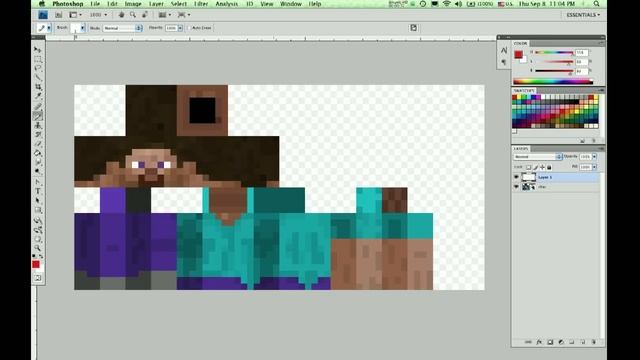The height and width of the screenshot is (360, 640).
Task: Create new swatch in Swatches panel
Action: coord(582,140)
